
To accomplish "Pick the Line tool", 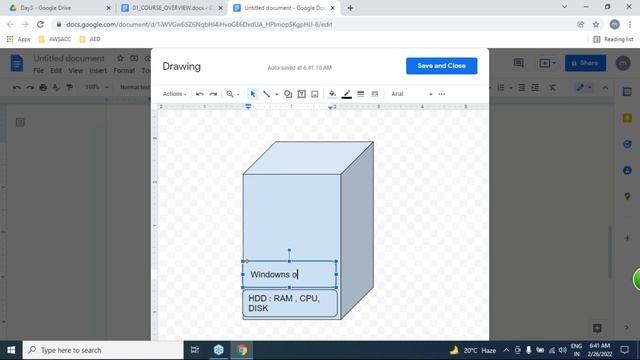I will coord(267,94).
